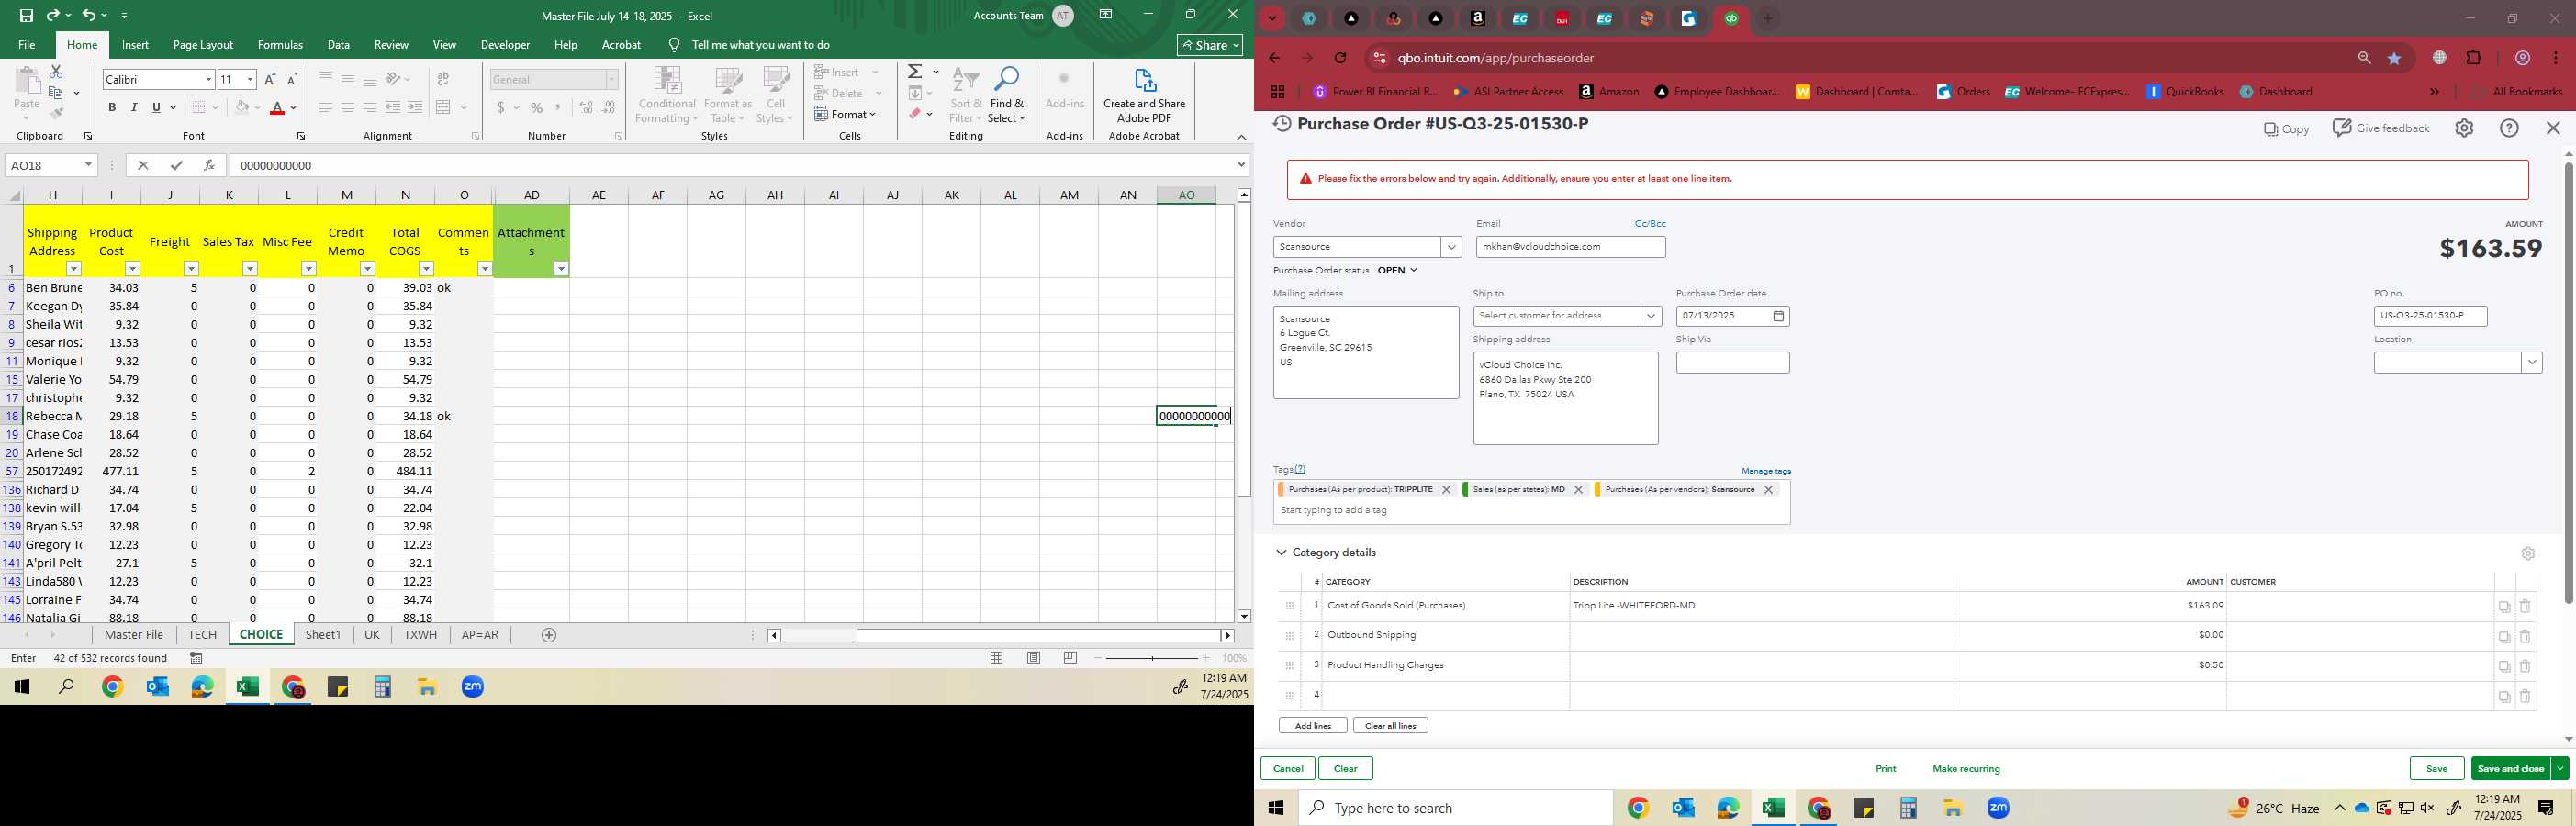The width and height of the screenshot is (2576, 826).
Task: Switch to the TXWH sheet tab
Action: tap(420, 635)
